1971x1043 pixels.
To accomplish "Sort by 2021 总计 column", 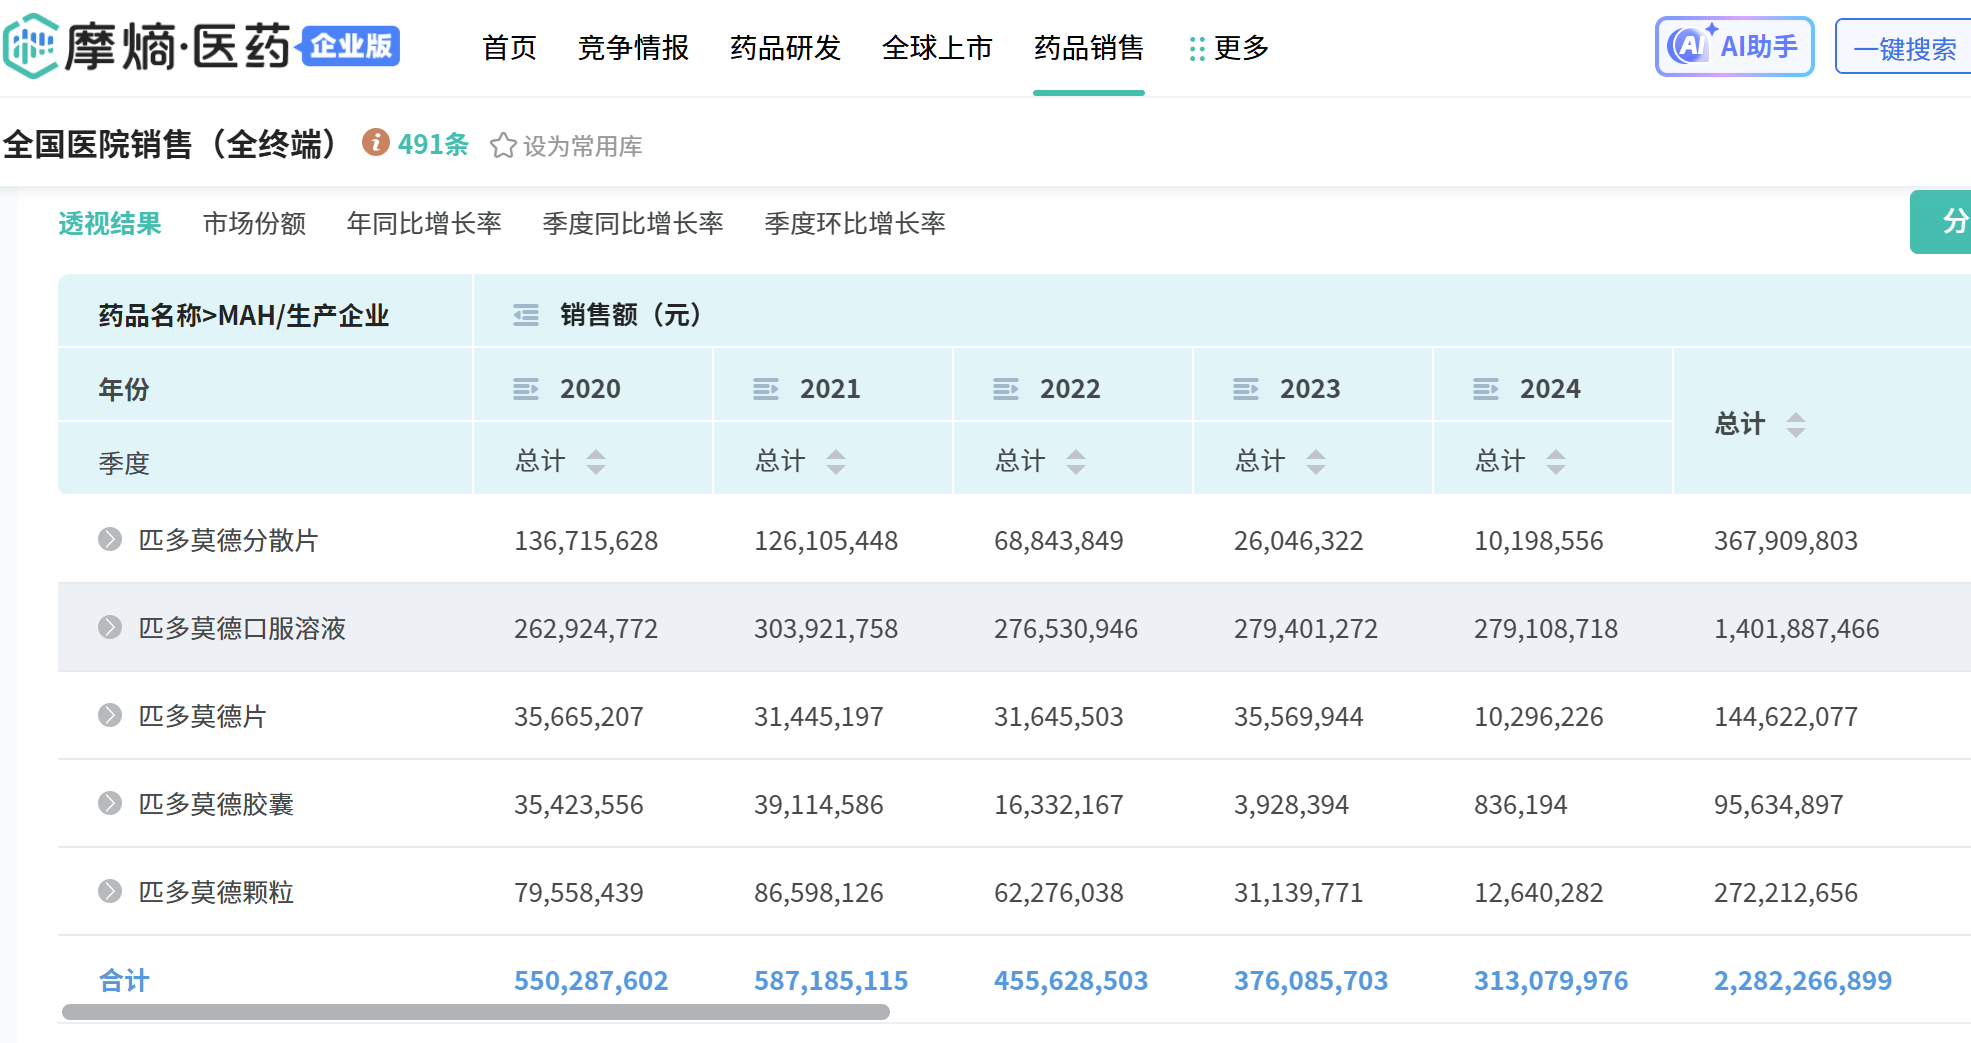I will (836, 461).
